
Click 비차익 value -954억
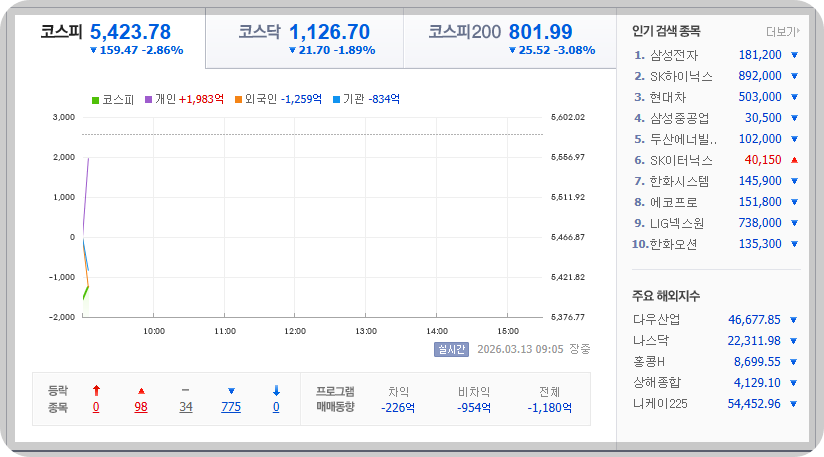(x=473, y=408)
